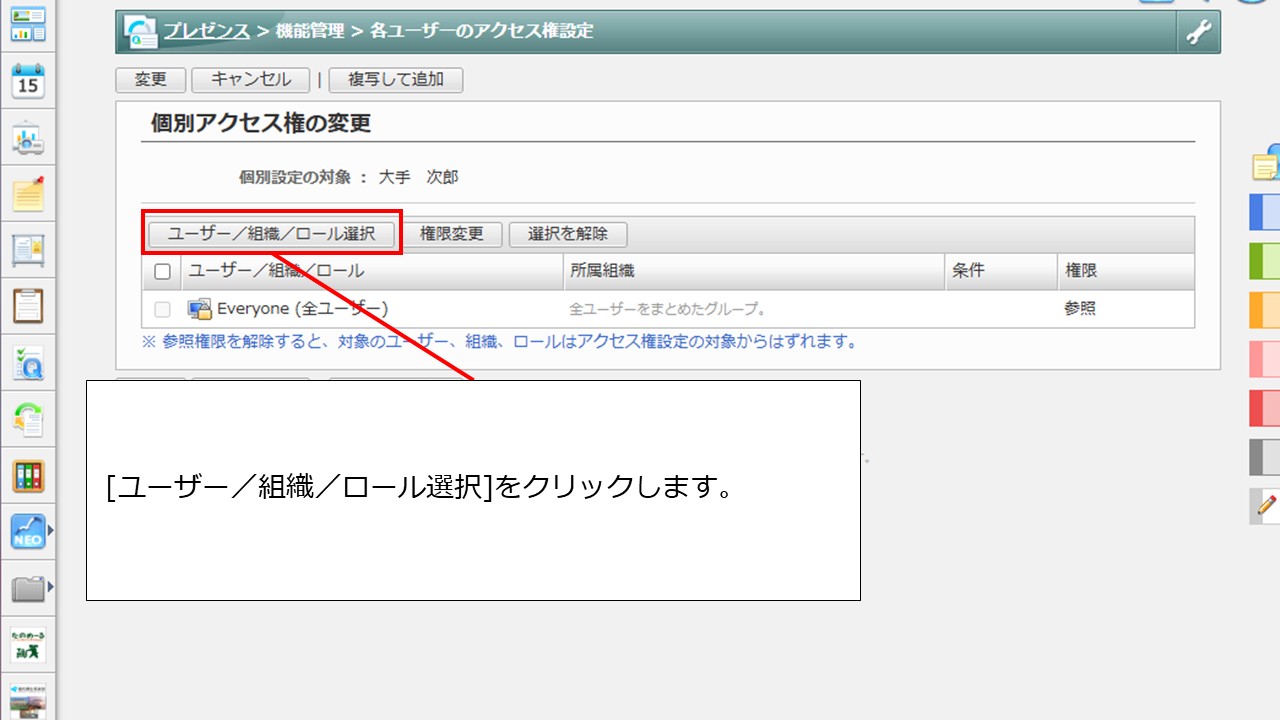Click the Everyone group icon in the table
The height and width of the screenshot is (720, 1280).
pyautogui.click(x=199, y=309)
